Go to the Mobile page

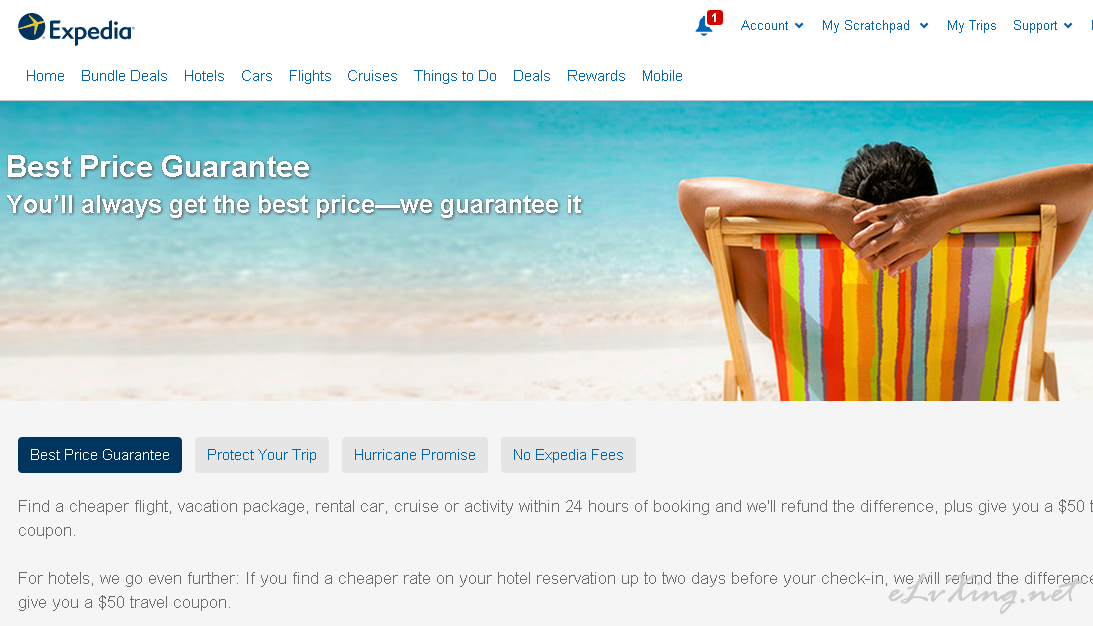[662, 76]
